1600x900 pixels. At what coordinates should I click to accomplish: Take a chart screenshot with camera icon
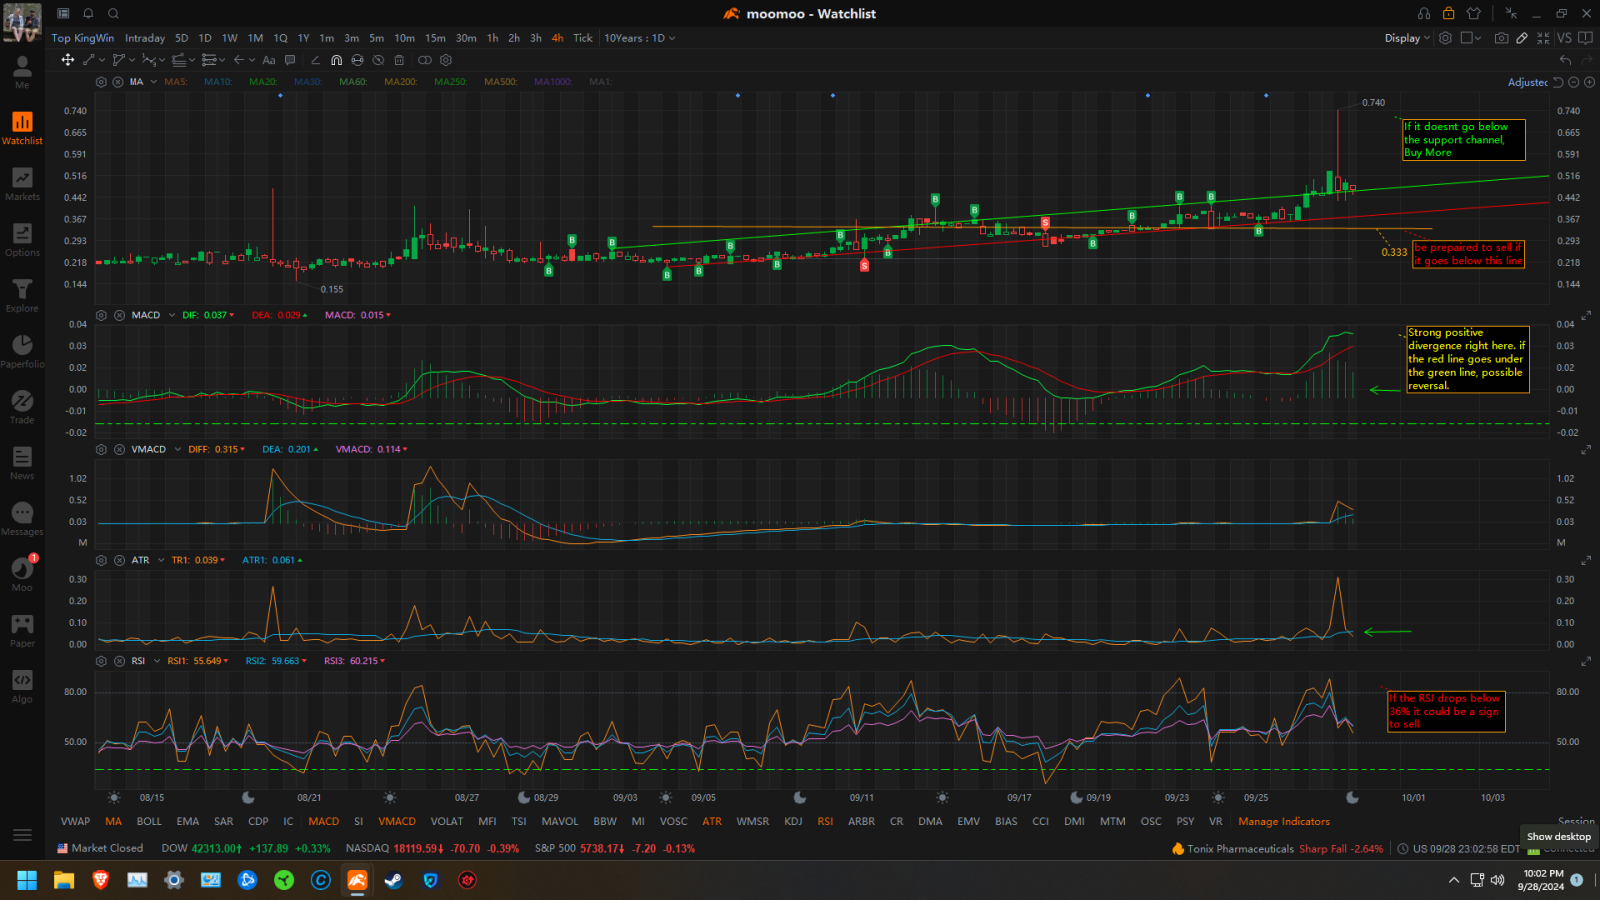click(1501, 38)
